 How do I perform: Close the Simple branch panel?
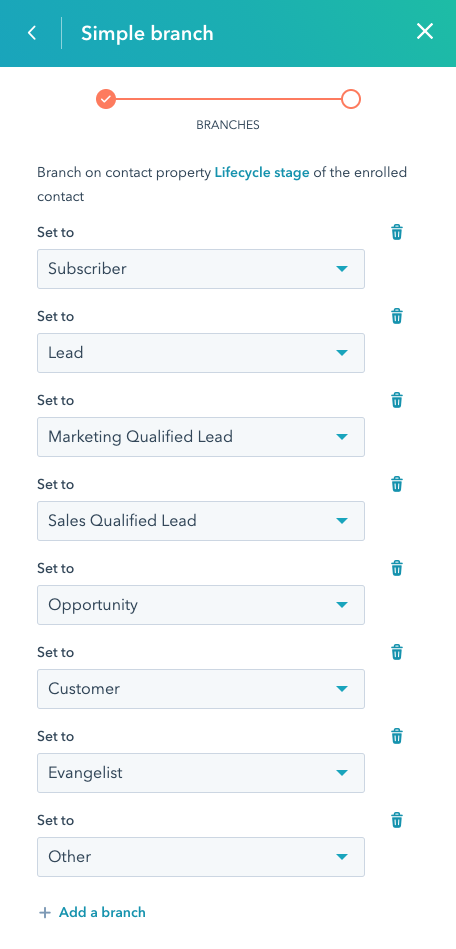point(425,32)
